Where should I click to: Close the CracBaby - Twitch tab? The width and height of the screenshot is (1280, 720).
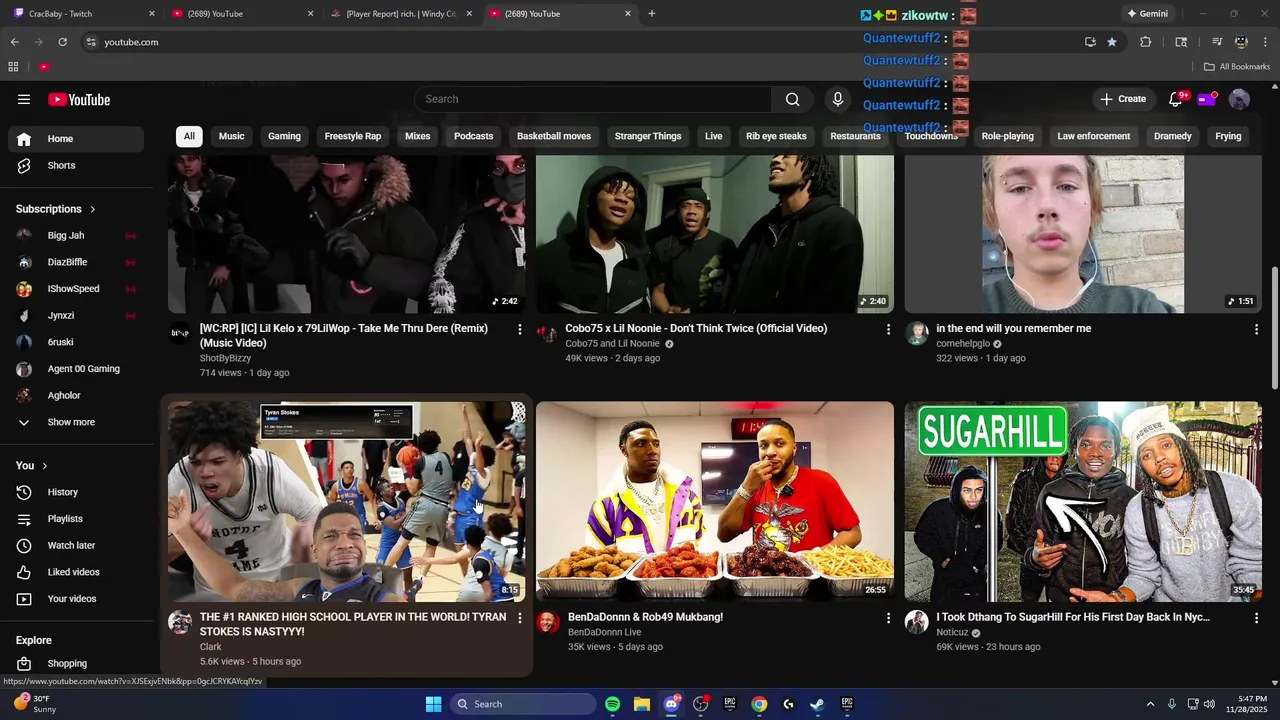[x=152, y=14]
